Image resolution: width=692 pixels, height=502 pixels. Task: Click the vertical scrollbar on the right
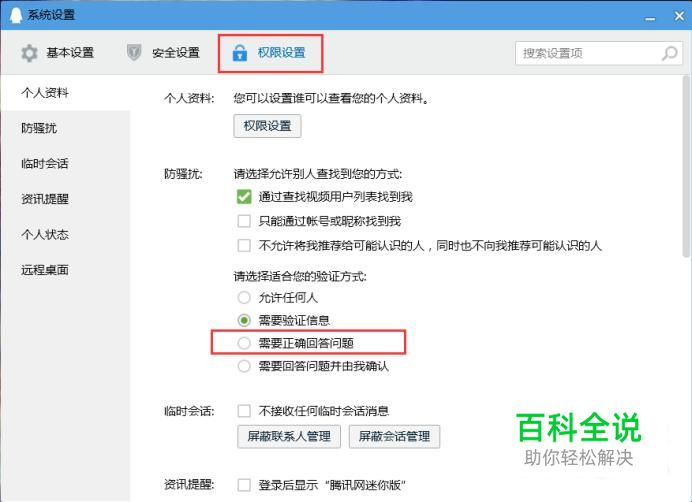(685, 166)
